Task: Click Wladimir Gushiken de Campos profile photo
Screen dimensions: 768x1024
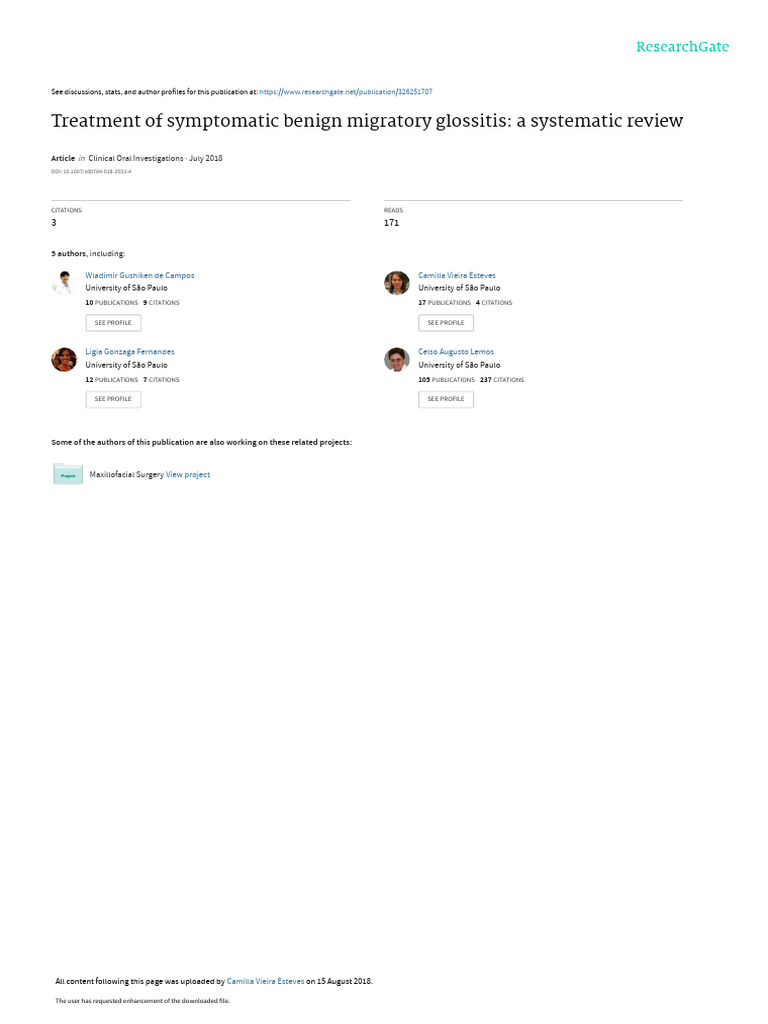Action: point(64,283)
